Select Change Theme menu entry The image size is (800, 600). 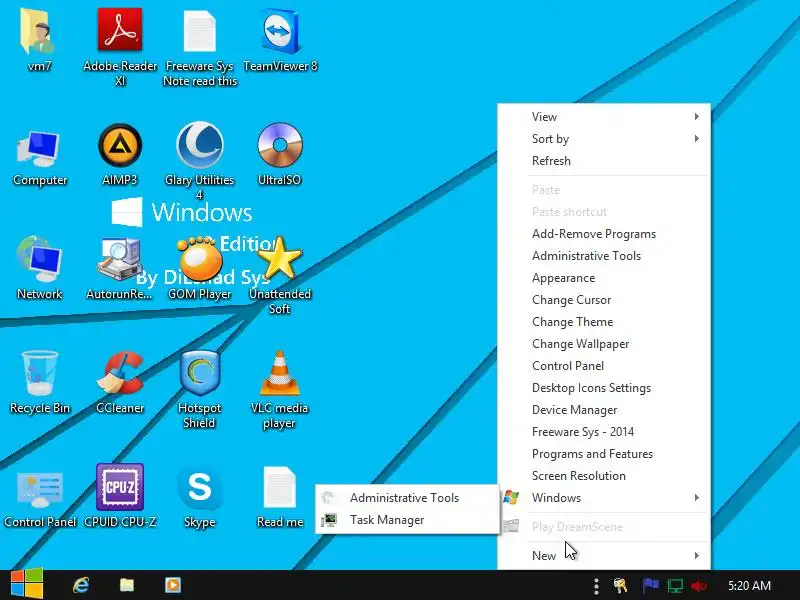point(604,321)
